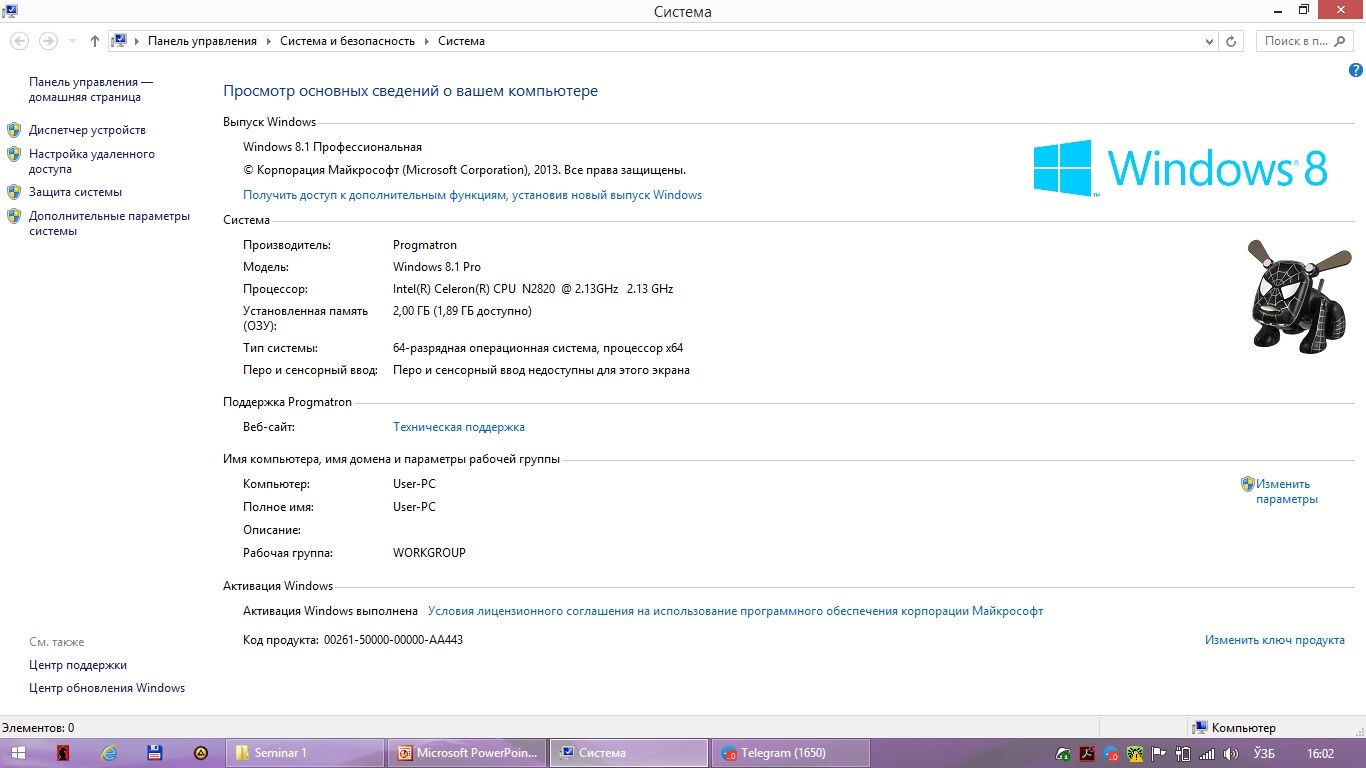Click the product code 00261-50000-00000-AA443
This screenshot has height=768, width=1366.
click(x=393, y=640)
